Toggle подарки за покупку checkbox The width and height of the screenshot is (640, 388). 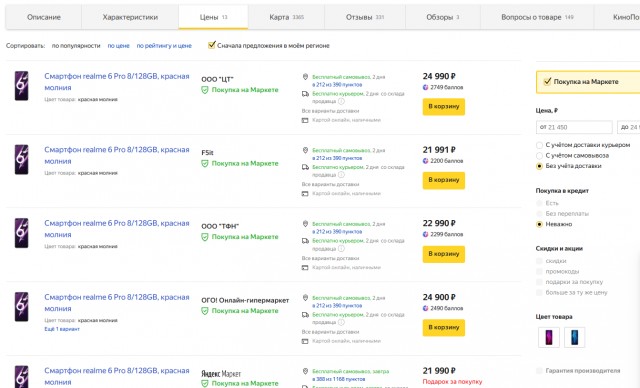[x=539, y=282]
